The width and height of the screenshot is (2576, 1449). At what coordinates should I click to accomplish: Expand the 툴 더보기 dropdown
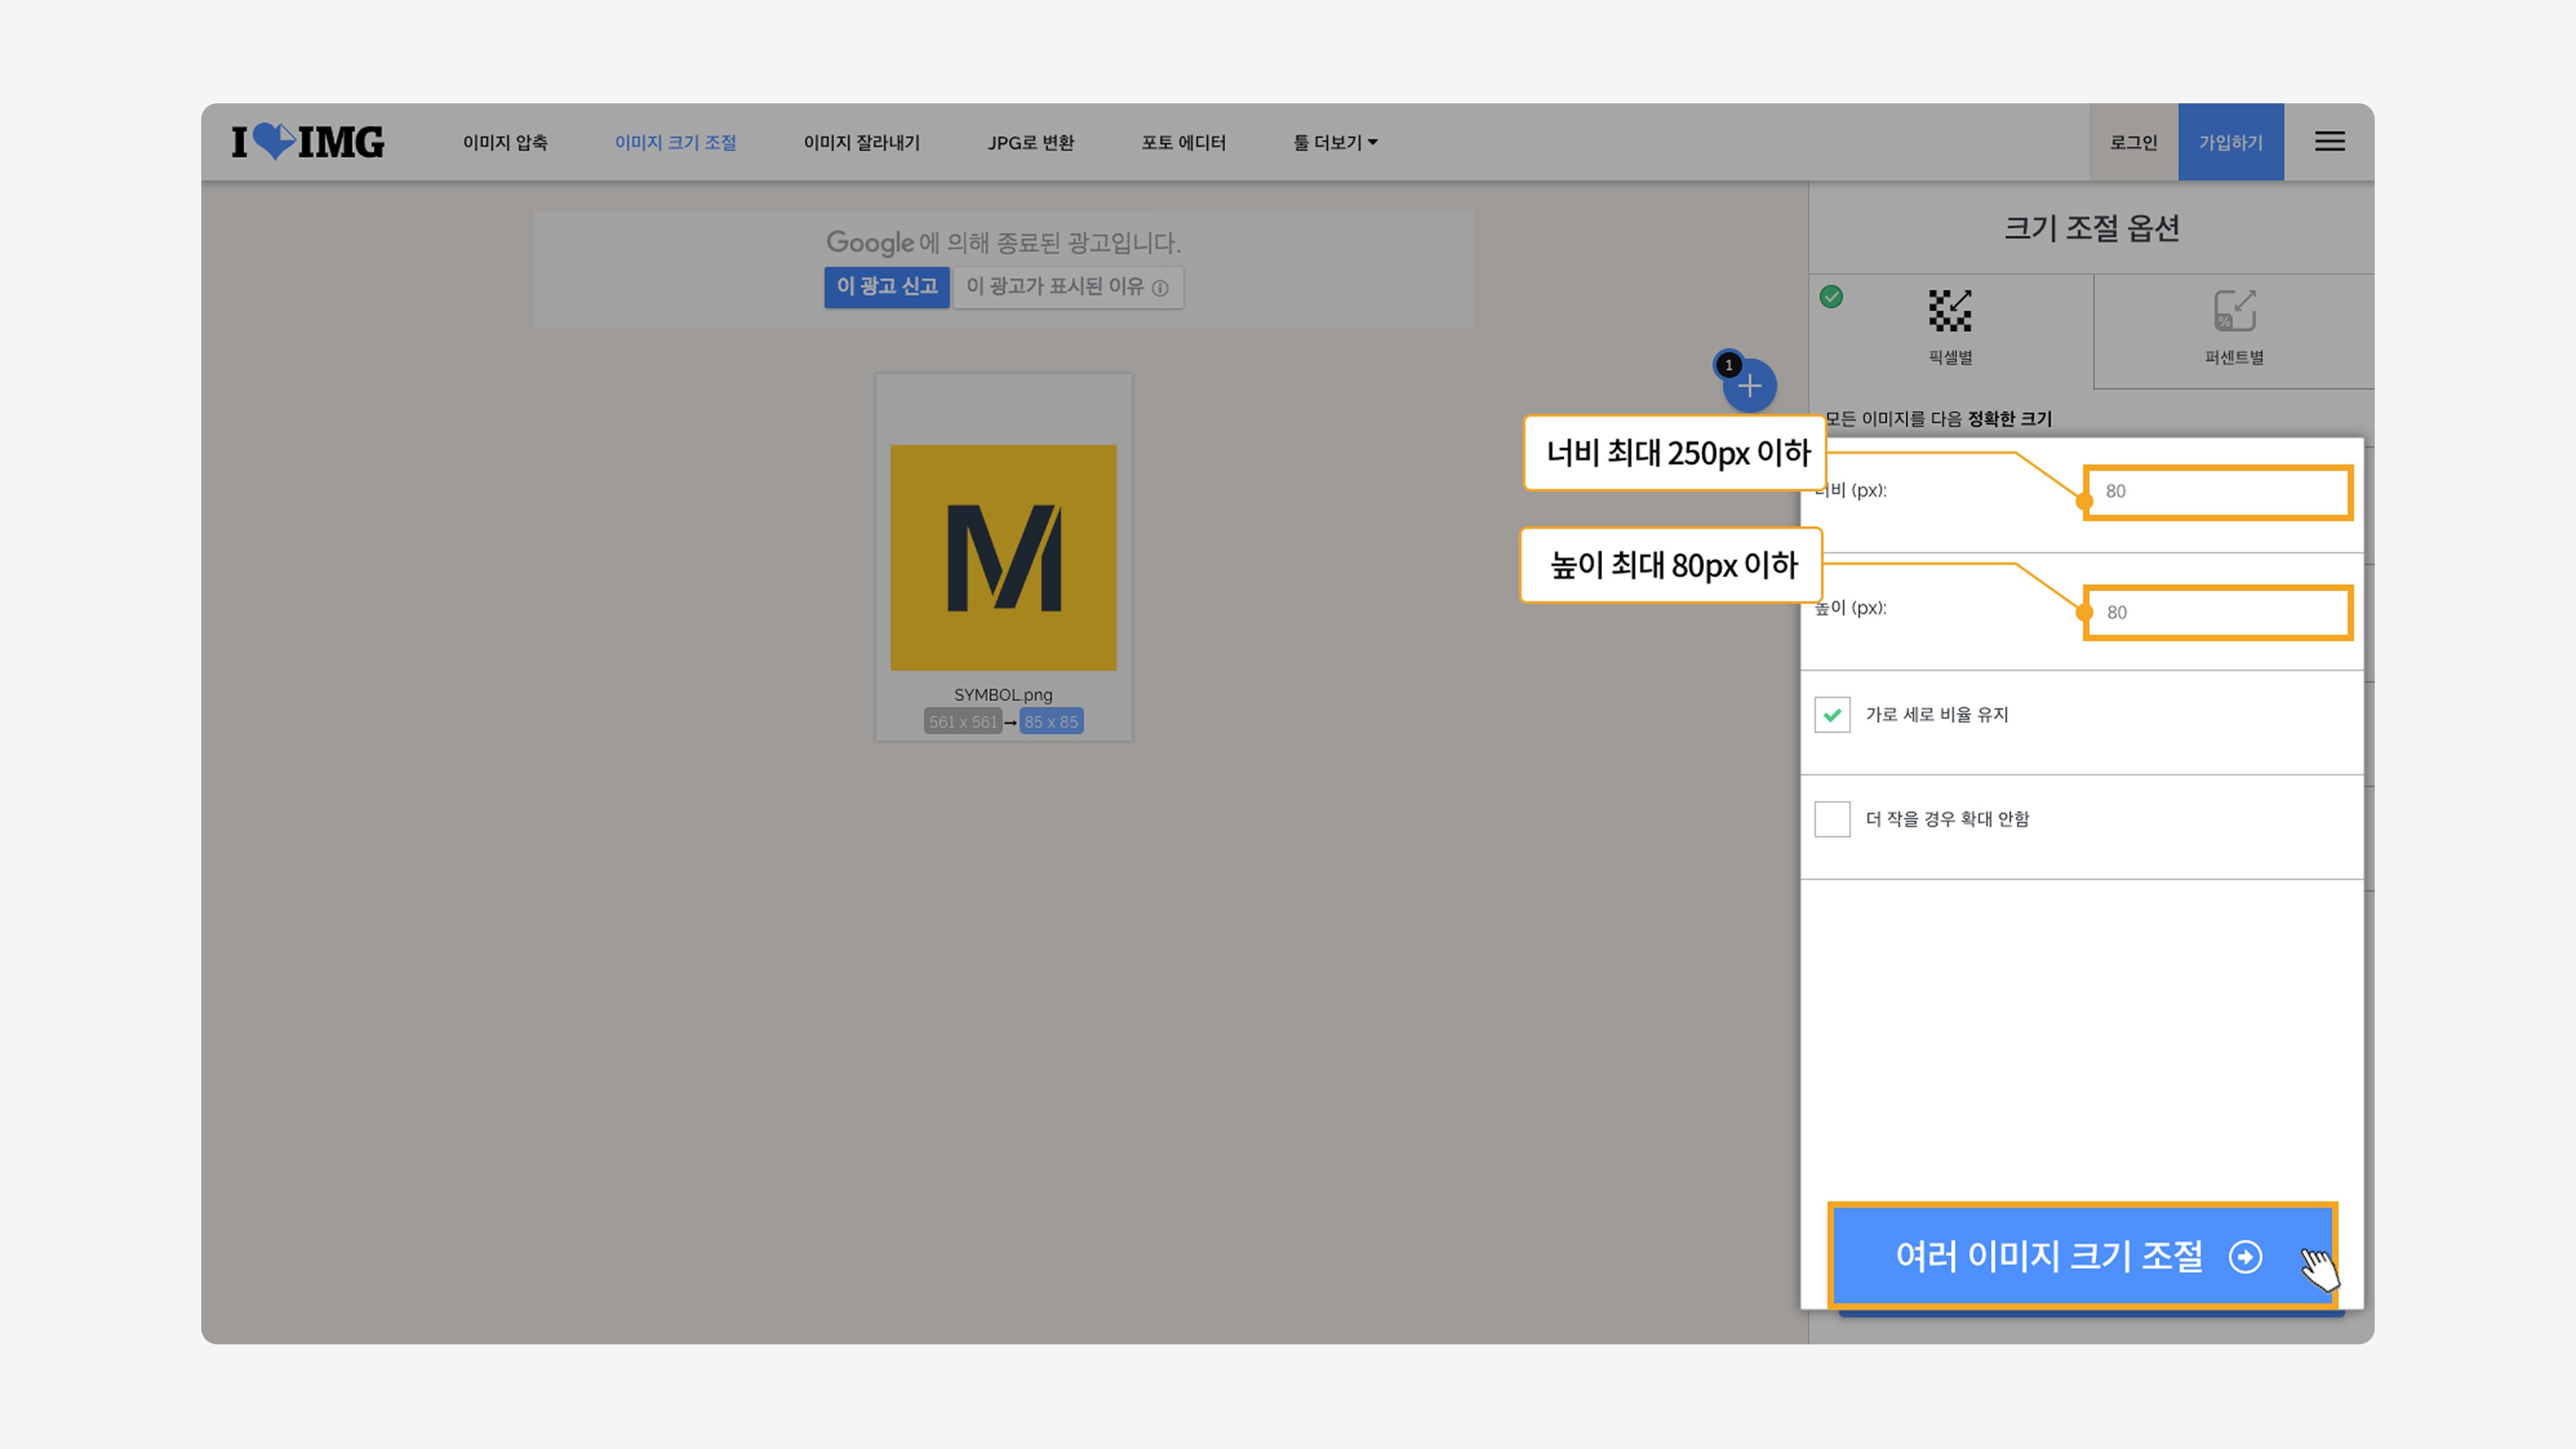[x=1335, y=142]
